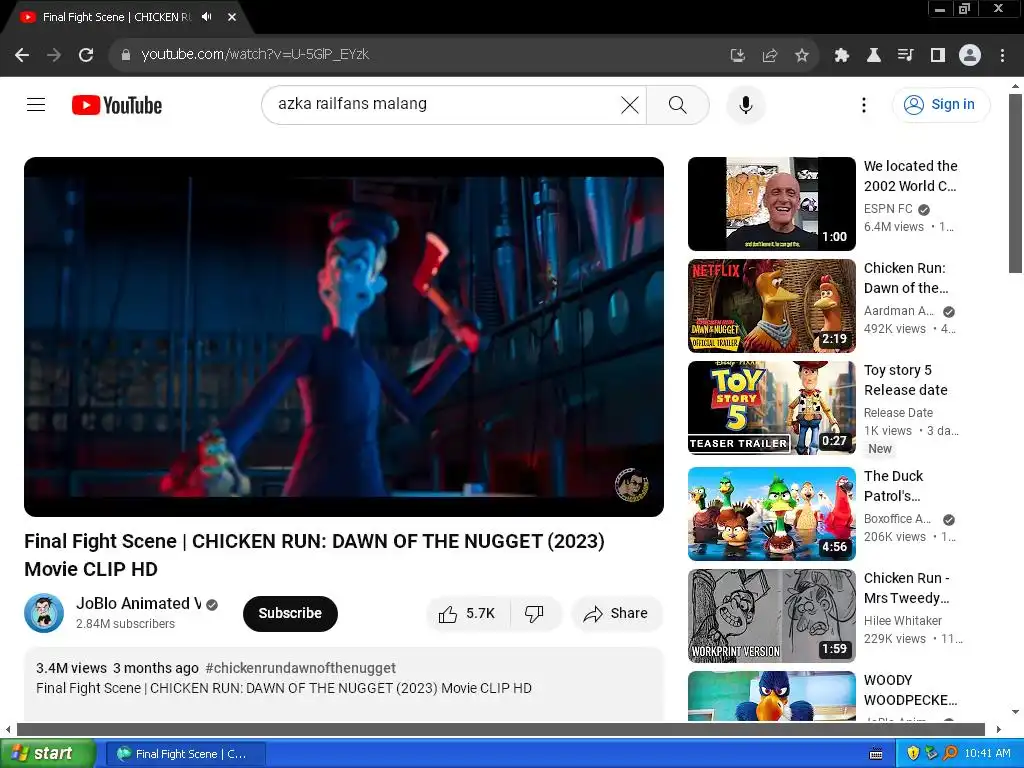Open the extensions puzzle icon
Screen dimensions: 1024x768
841,55
